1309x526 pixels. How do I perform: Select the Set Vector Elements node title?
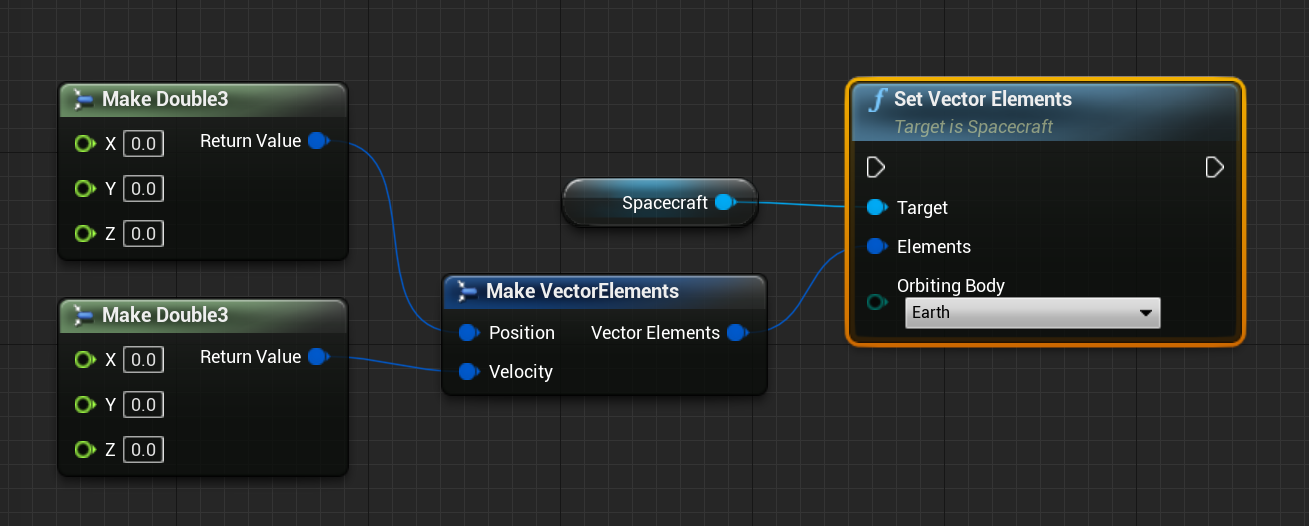click(982, 99)
